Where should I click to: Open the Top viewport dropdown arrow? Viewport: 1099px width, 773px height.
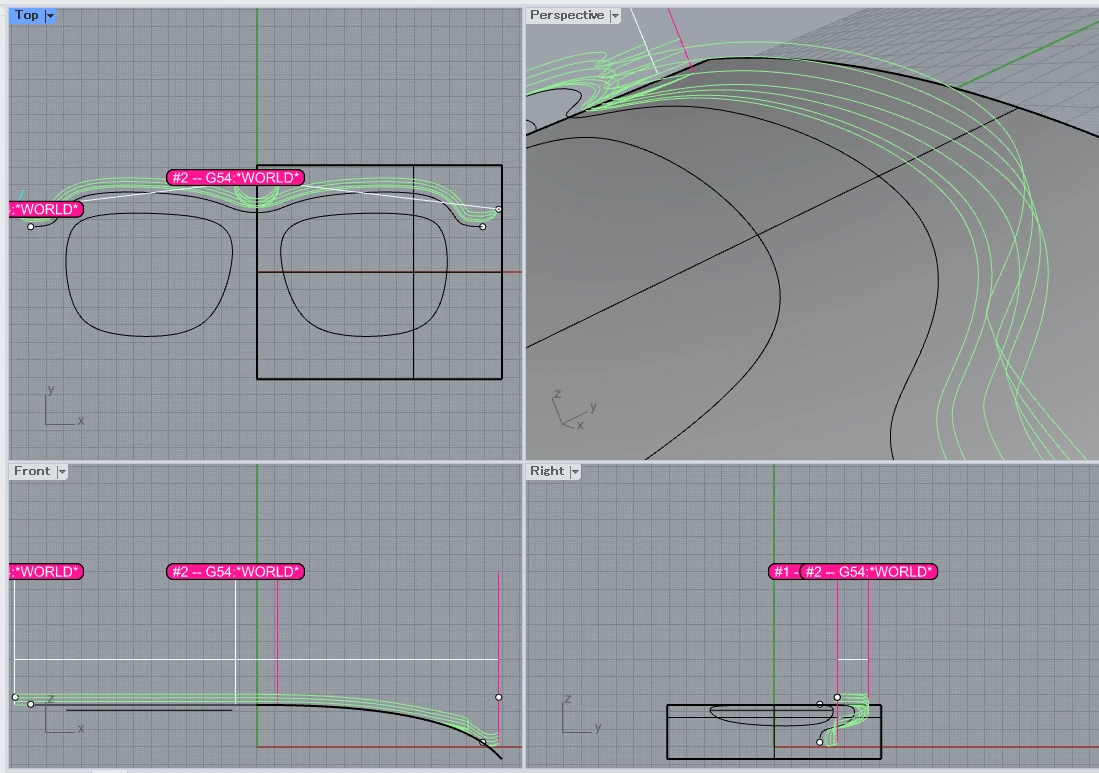point(50,15)
